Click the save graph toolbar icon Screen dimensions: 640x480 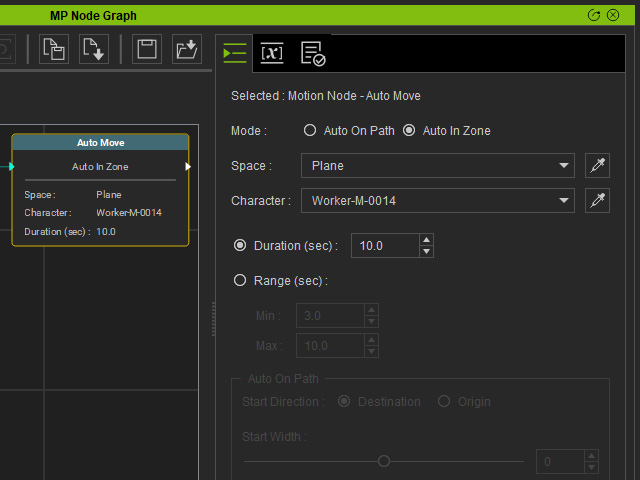click(147, 49)
